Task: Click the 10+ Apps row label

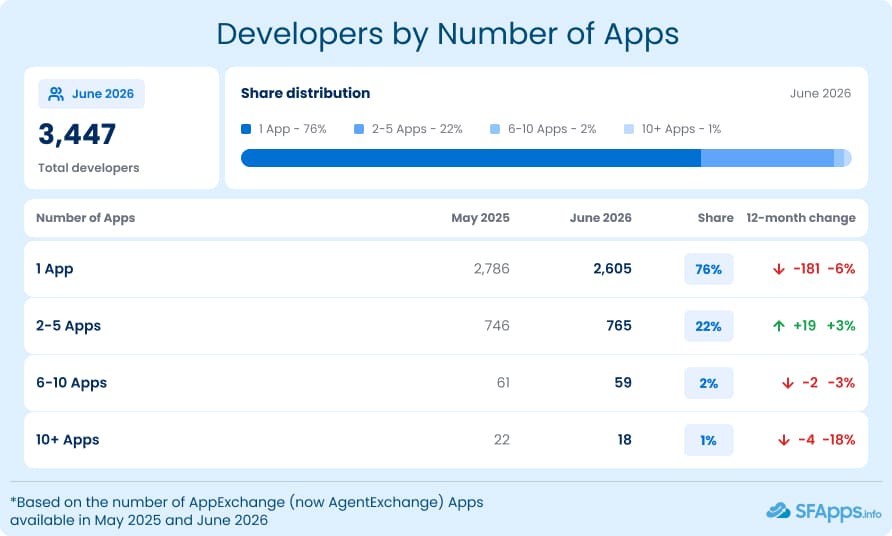Action: point(68,440)
